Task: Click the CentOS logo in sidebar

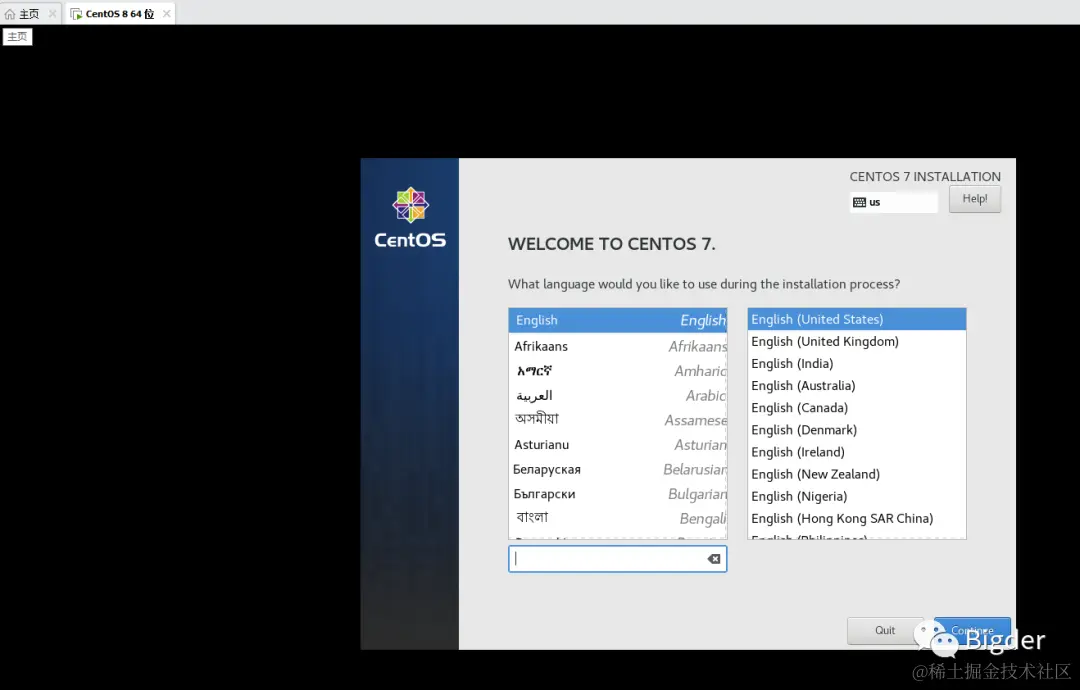Action: click(x=410, y=218)
